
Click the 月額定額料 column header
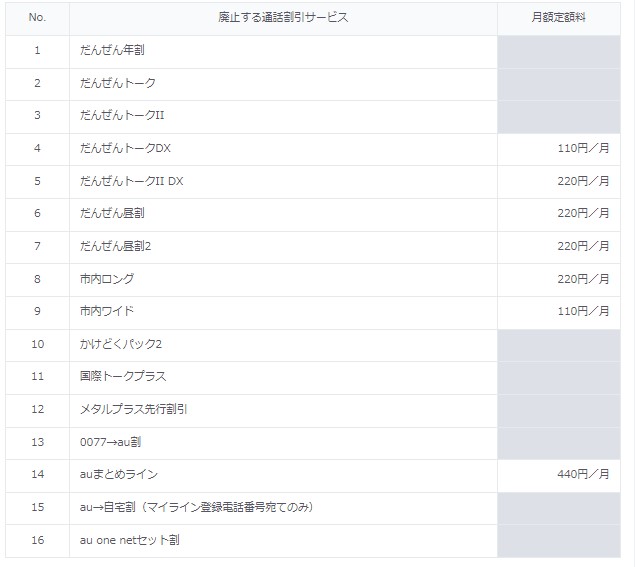tap(558, 17)
